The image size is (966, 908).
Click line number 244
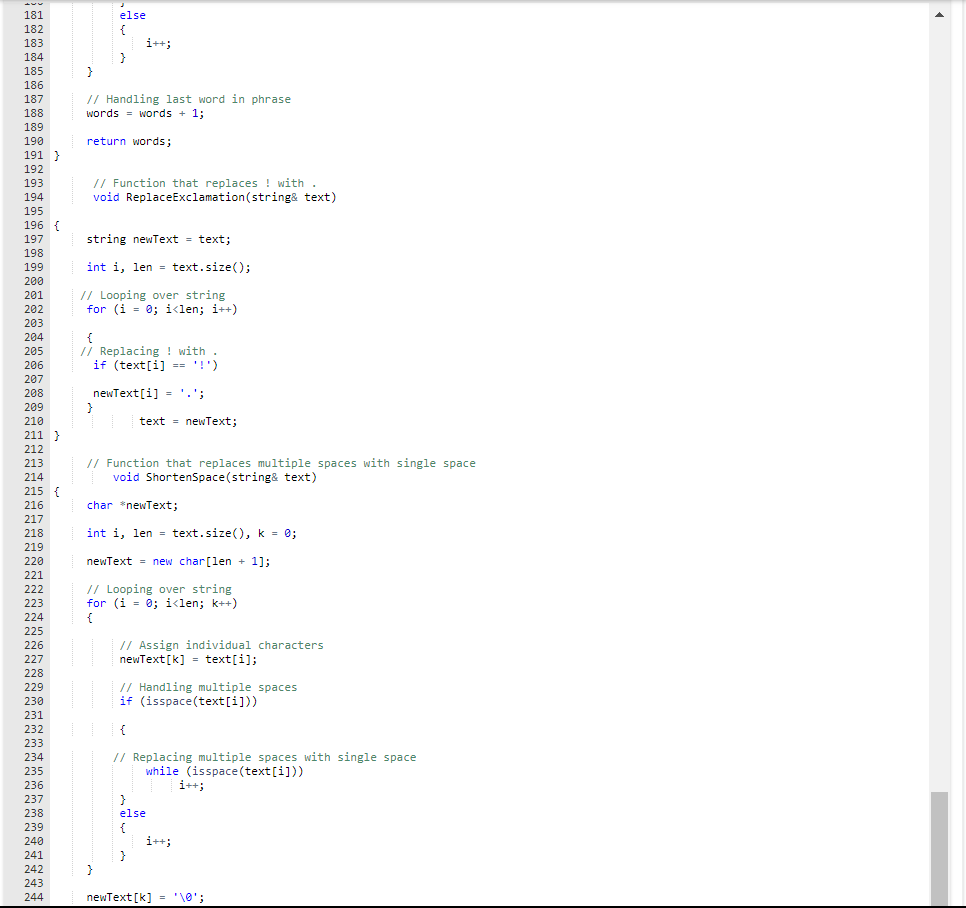[33, 897]
